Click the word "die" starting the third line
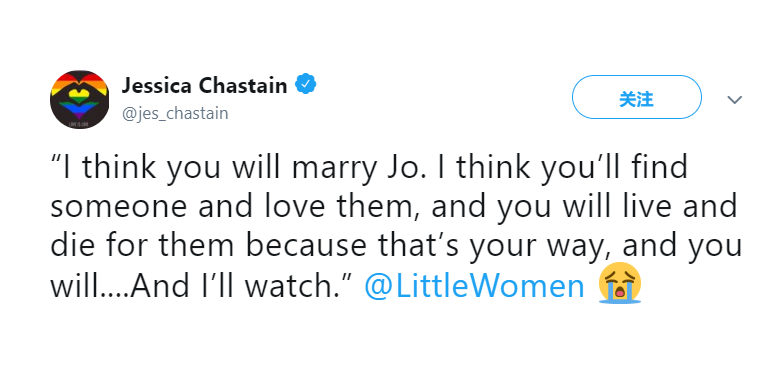The height and width of the screenshot is (384, 783). tap(71, 247)
